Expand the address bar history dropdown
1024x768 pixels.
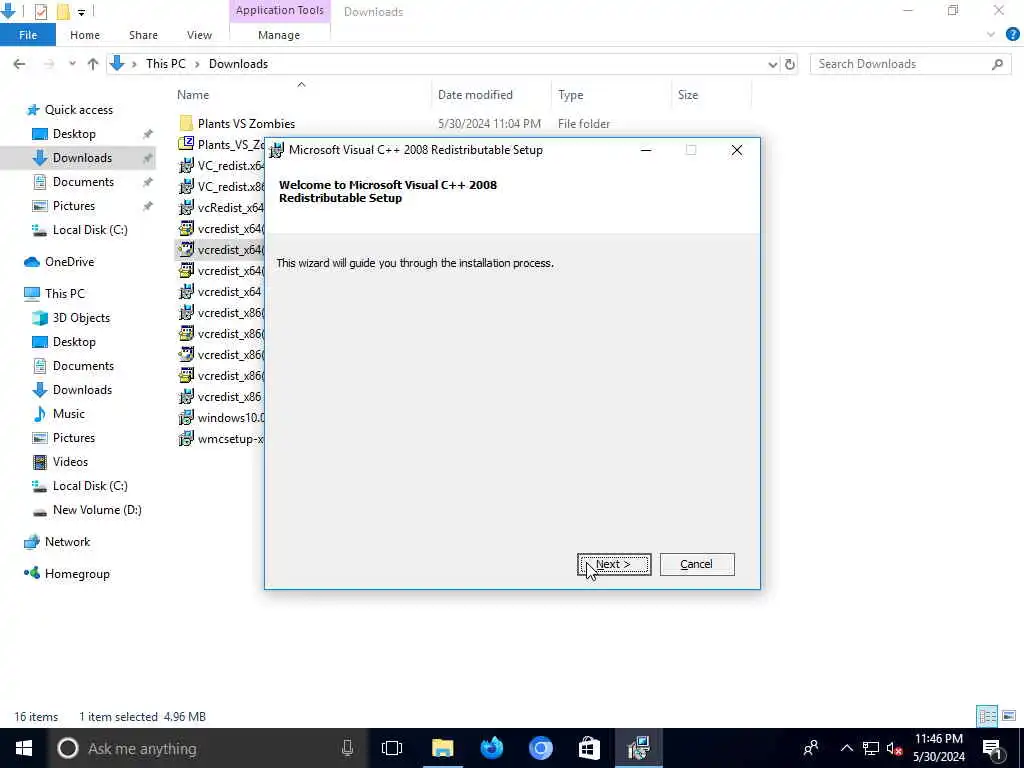(x=773, y=64)
